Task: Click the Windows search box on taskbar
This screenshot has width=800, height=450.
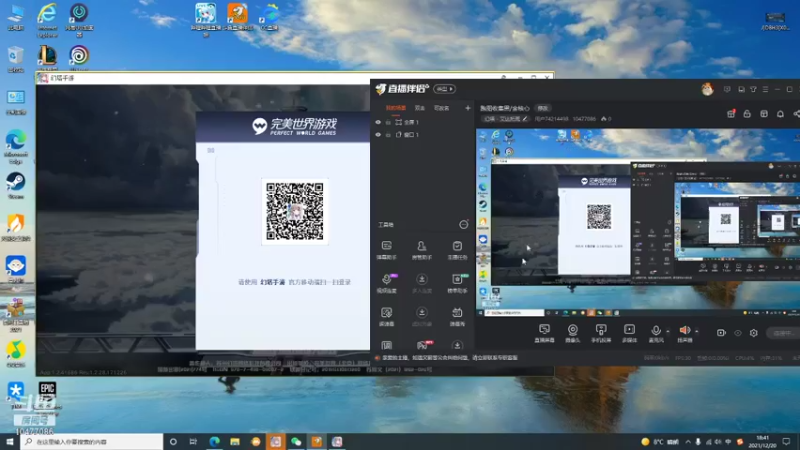Action: (92, 442)
